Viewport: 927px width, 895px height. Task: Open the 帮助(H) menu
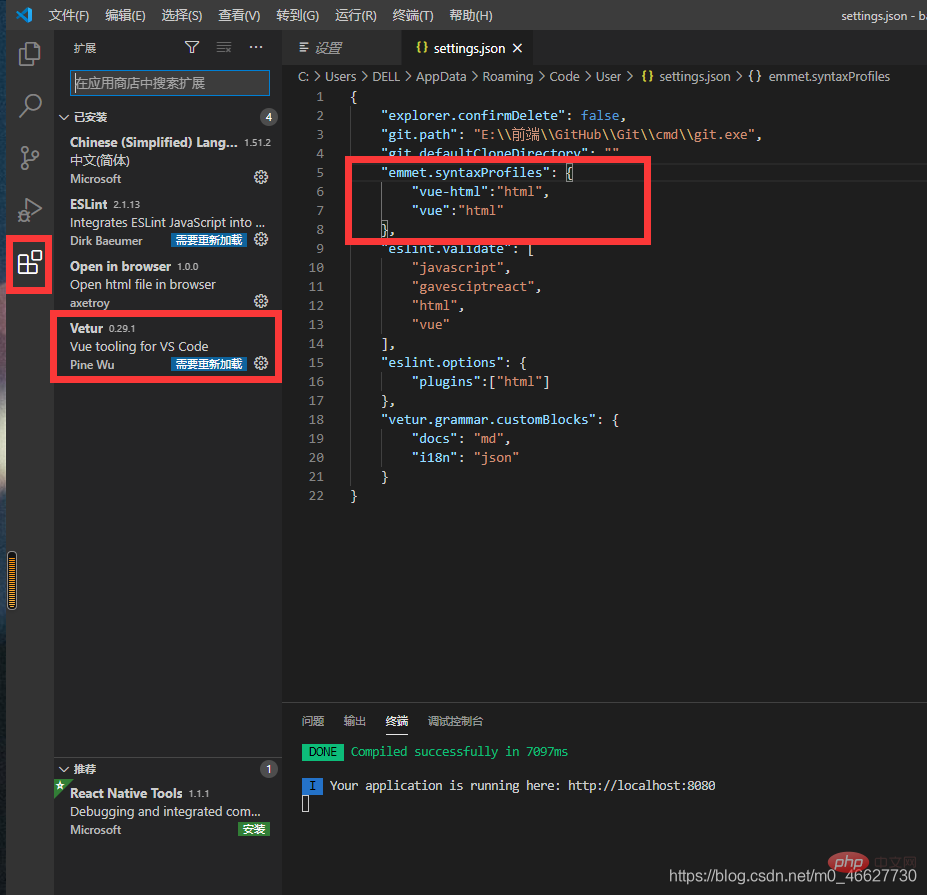[471, 15]
